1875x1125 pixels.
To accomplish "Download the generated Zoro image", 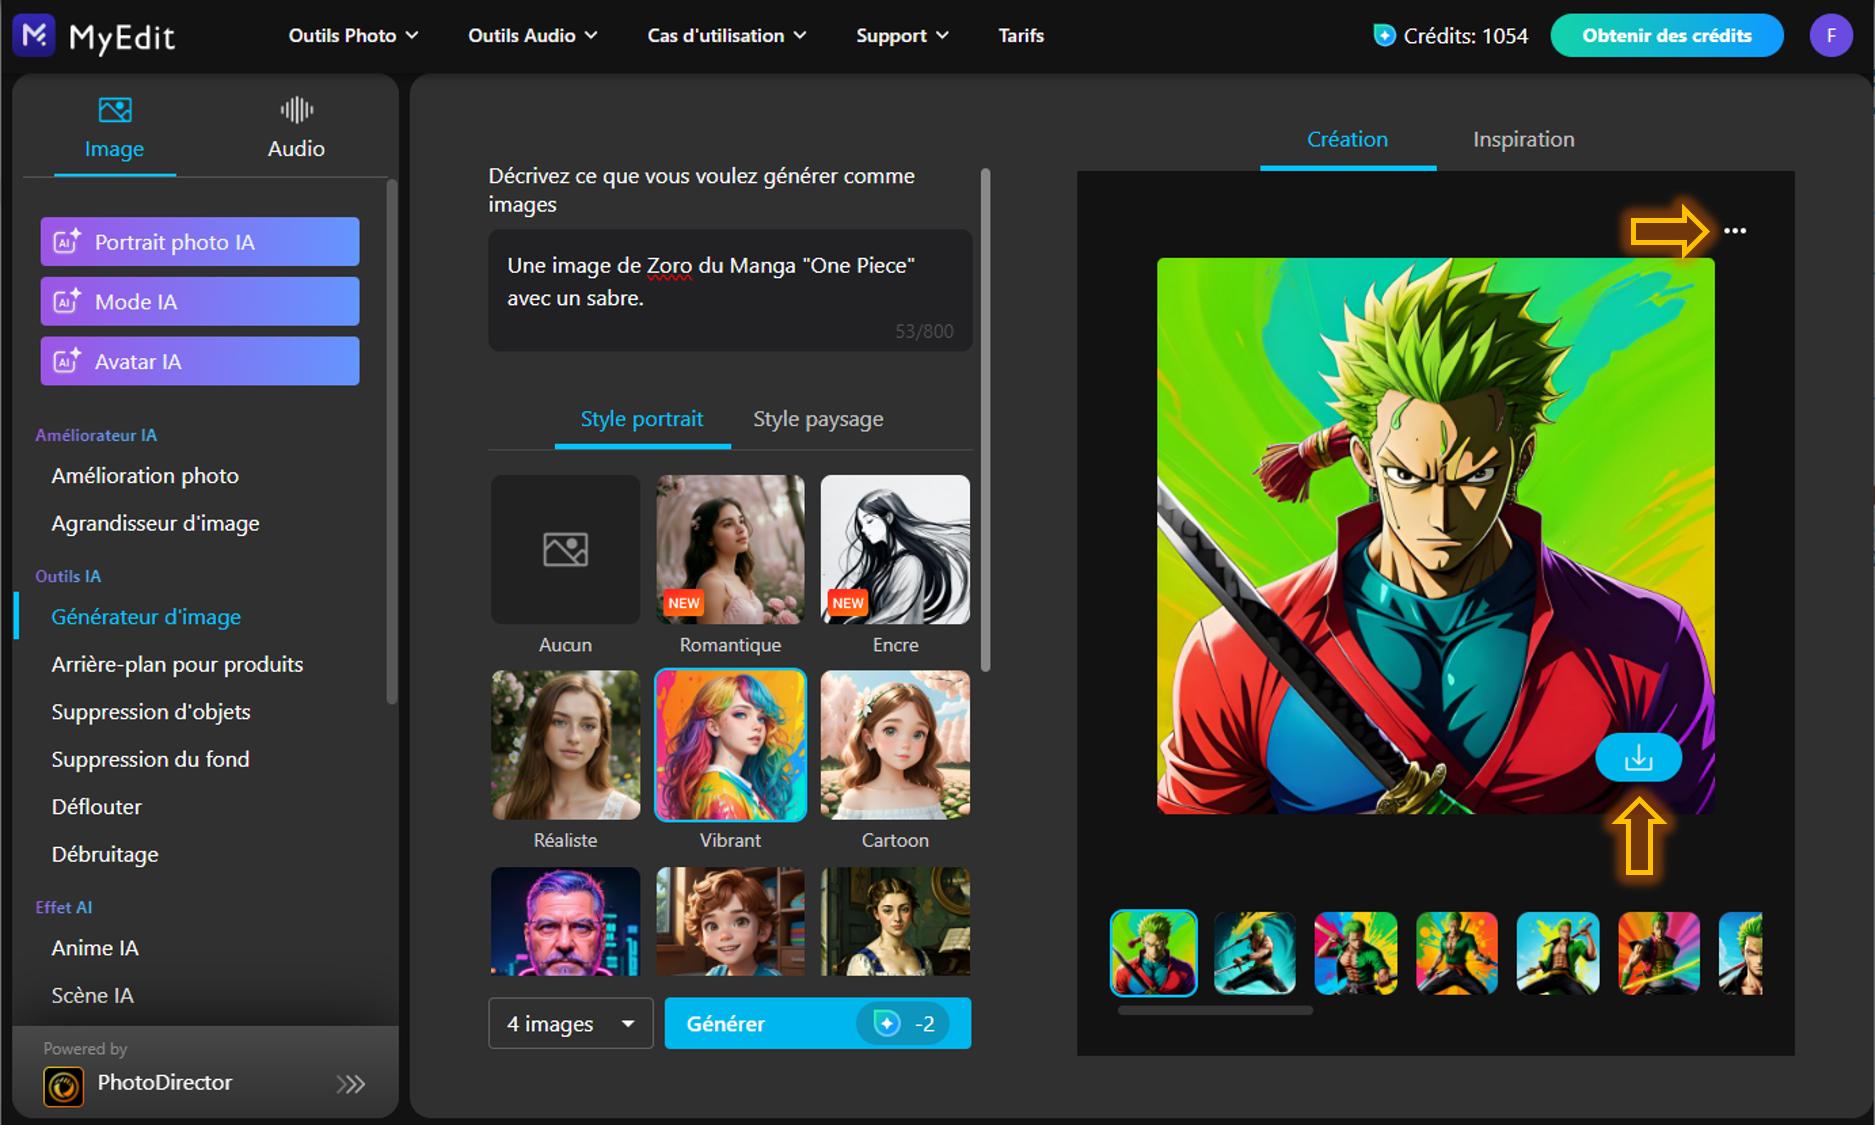I will 1639,757.
